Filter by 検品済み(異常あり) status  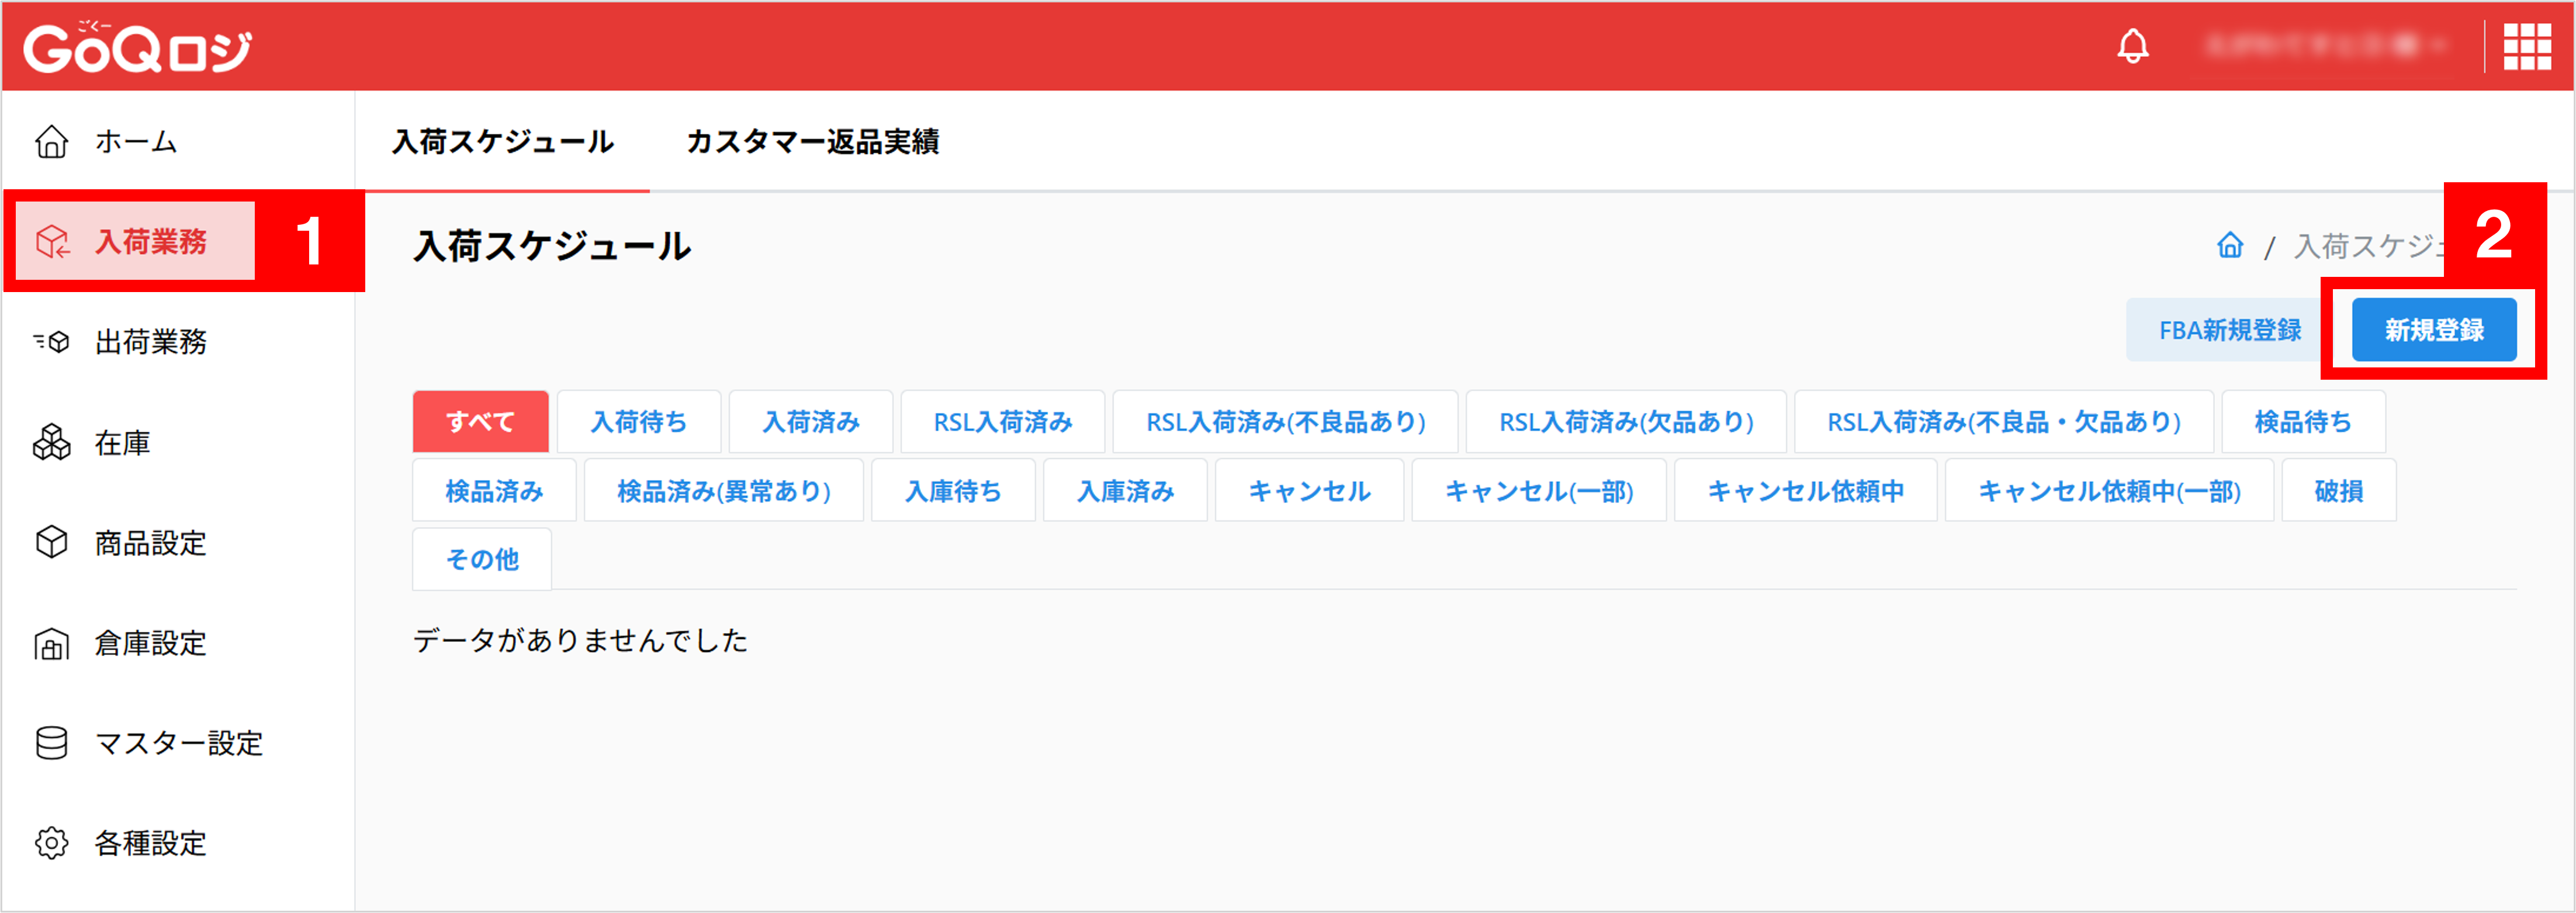pyautogui.click(x=723, y=491)
